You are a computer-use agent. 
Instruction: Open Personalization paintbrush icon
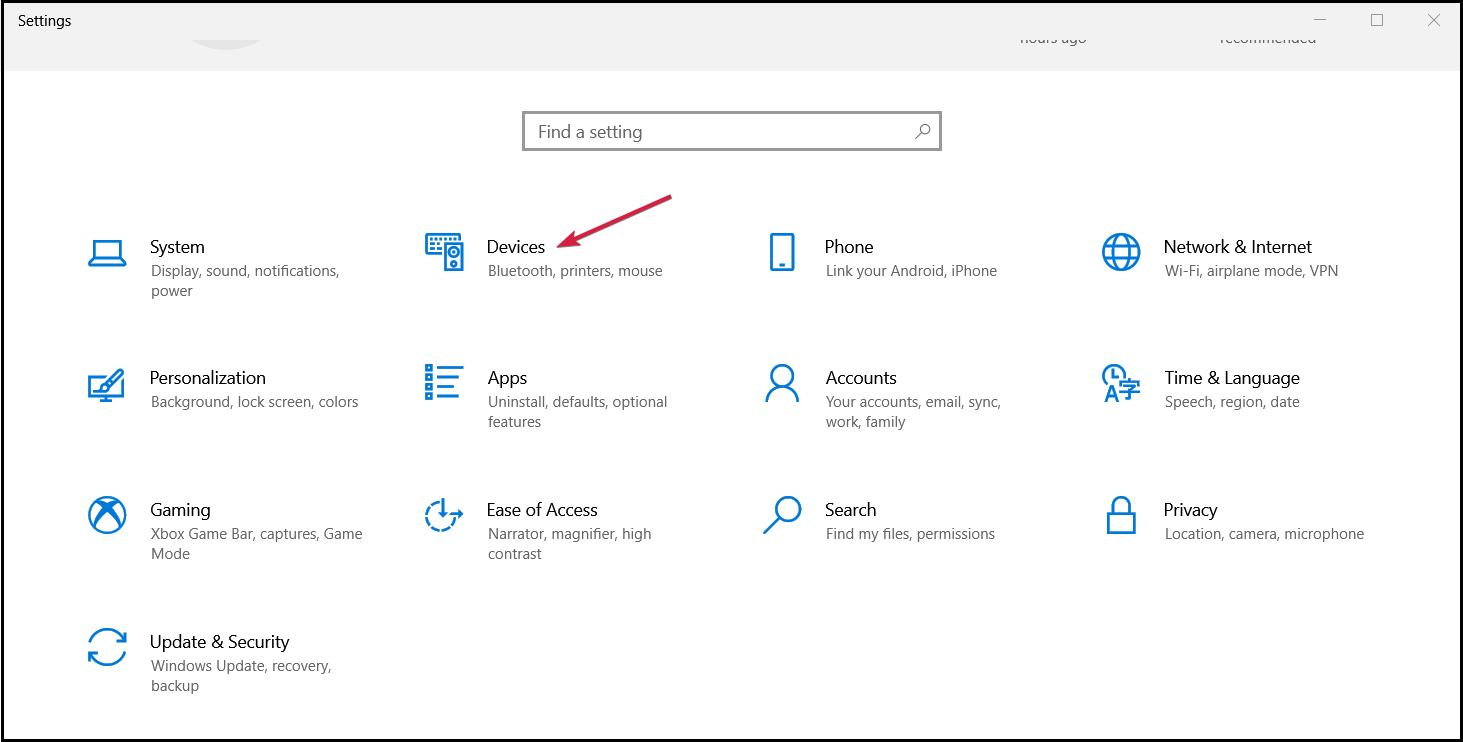point(106,385)
